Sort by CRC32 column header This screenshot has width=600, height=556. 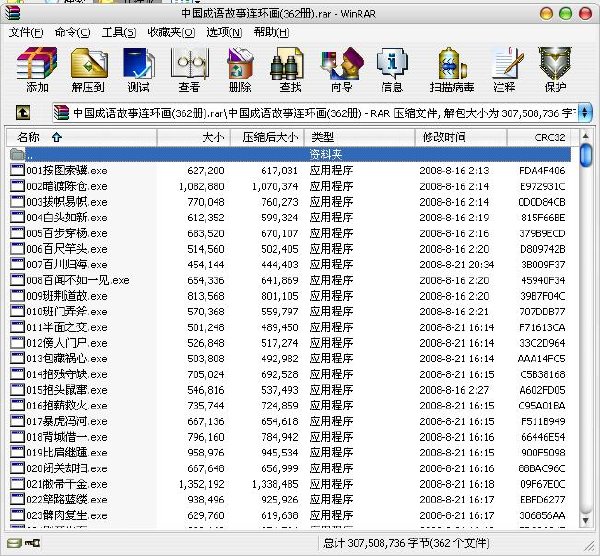pyautogui.click(x=538, y=137)
